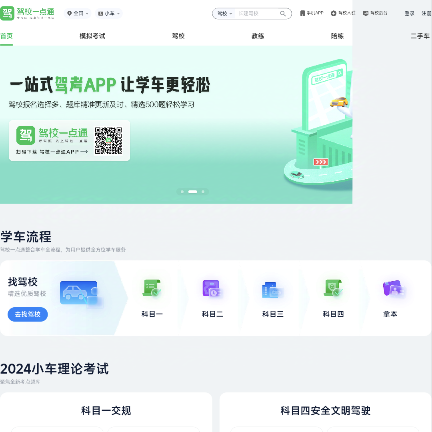Image resolution: width=432 pixels, height=432 pixels.
Task: Click the green 科目四 shield icon
Action: 333,288
